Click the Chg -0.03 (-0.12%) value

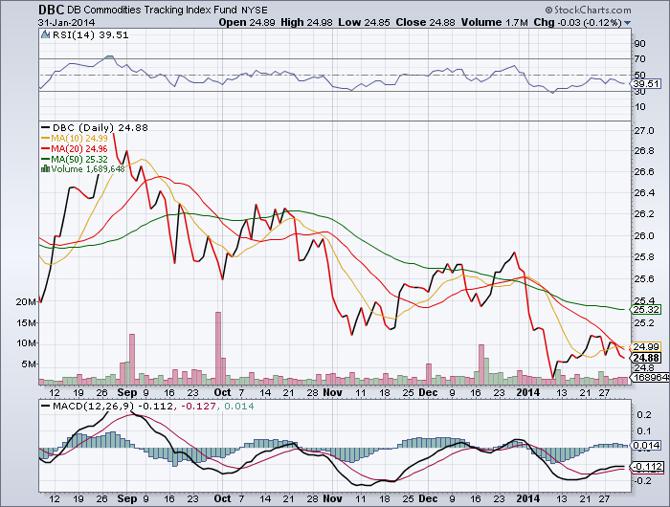tap(577, 22)
